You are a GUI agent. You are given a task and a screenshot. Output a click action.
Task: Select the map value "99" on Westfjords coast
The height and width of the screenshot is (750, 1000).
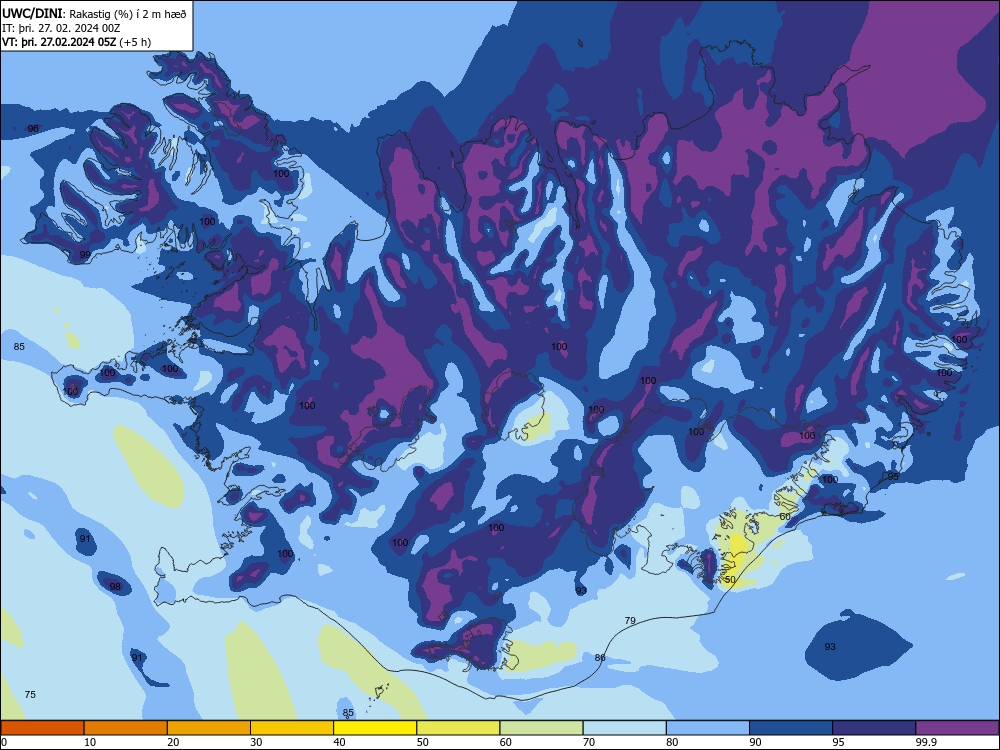coord(85,254)
